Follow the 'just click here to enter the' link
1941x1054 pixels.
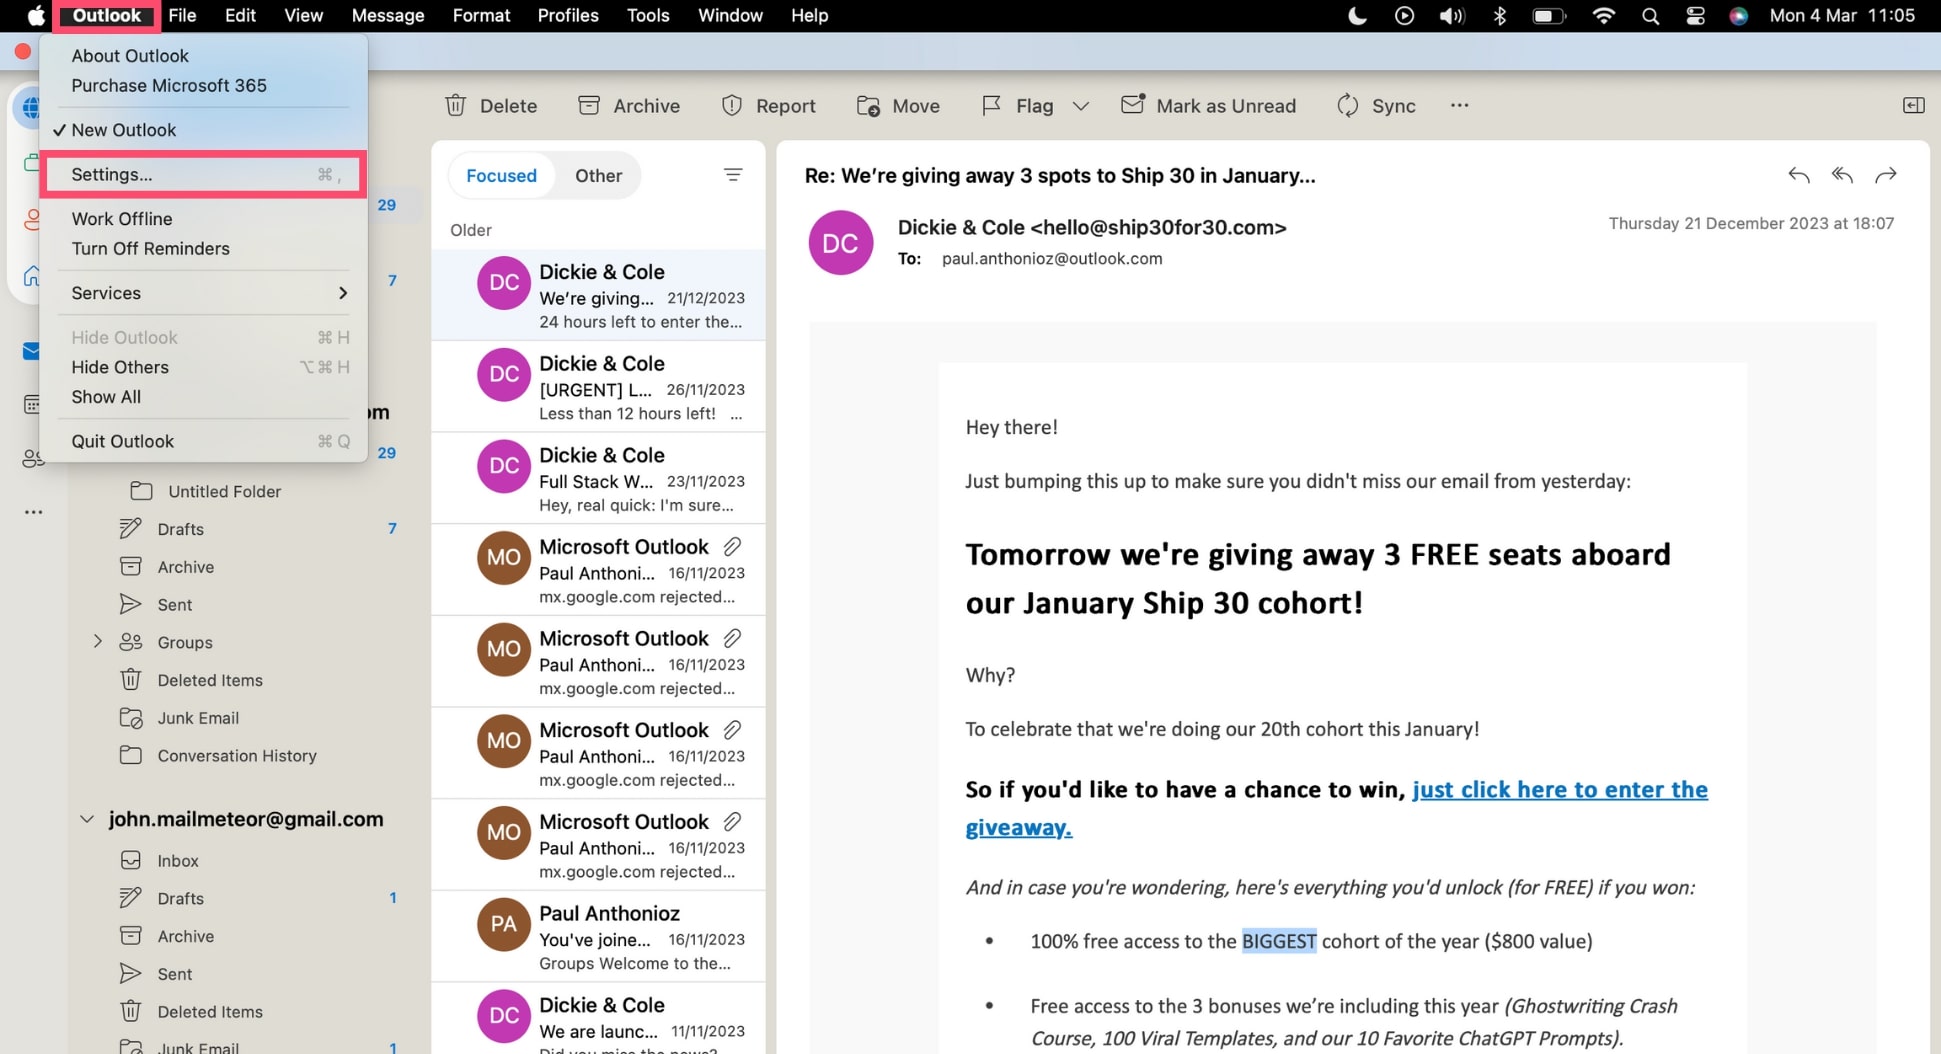click(x=1559, y=790)
